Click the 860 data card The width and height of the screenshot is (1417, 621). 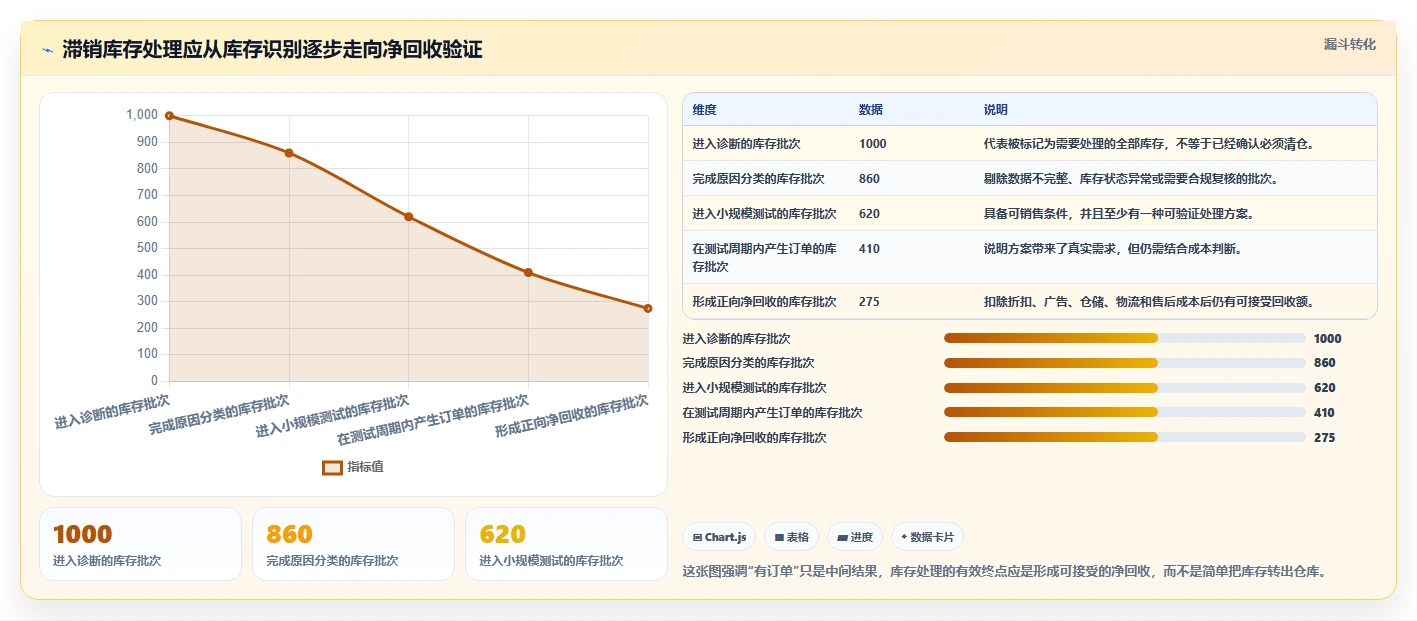tap(353, 544)
